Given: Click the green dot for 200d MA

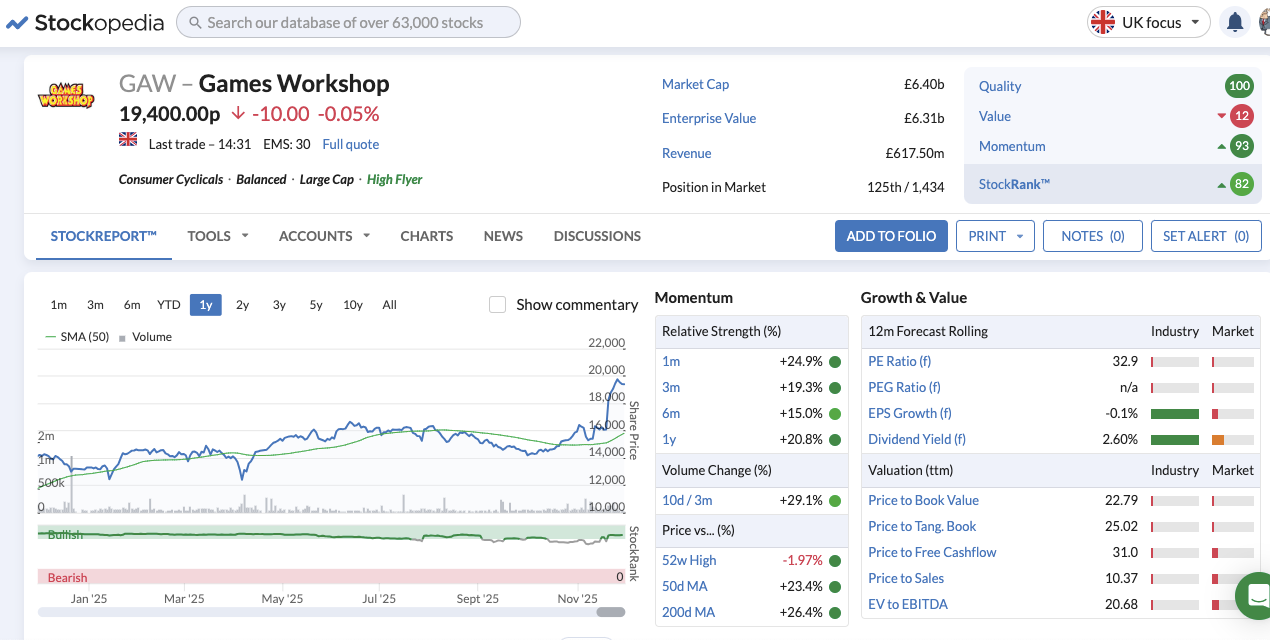Looking at the screenshot, I should [835, 612].
